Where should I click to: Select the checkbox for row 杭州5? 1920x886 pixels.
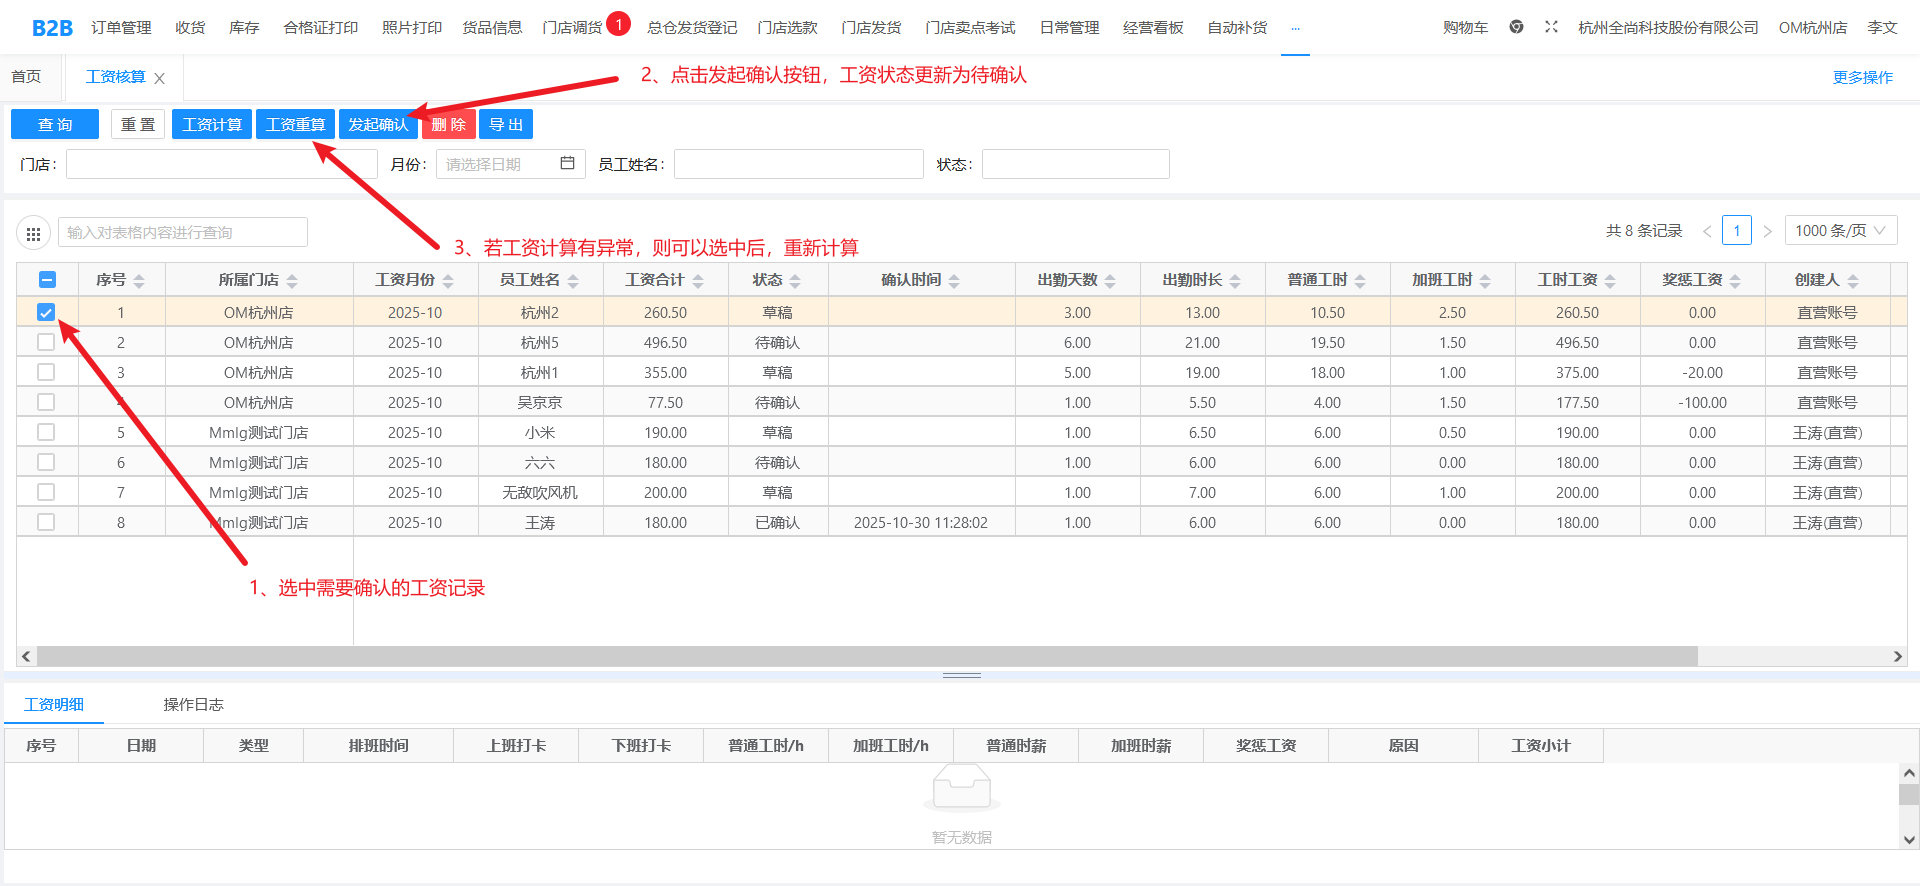click(46, 342)
